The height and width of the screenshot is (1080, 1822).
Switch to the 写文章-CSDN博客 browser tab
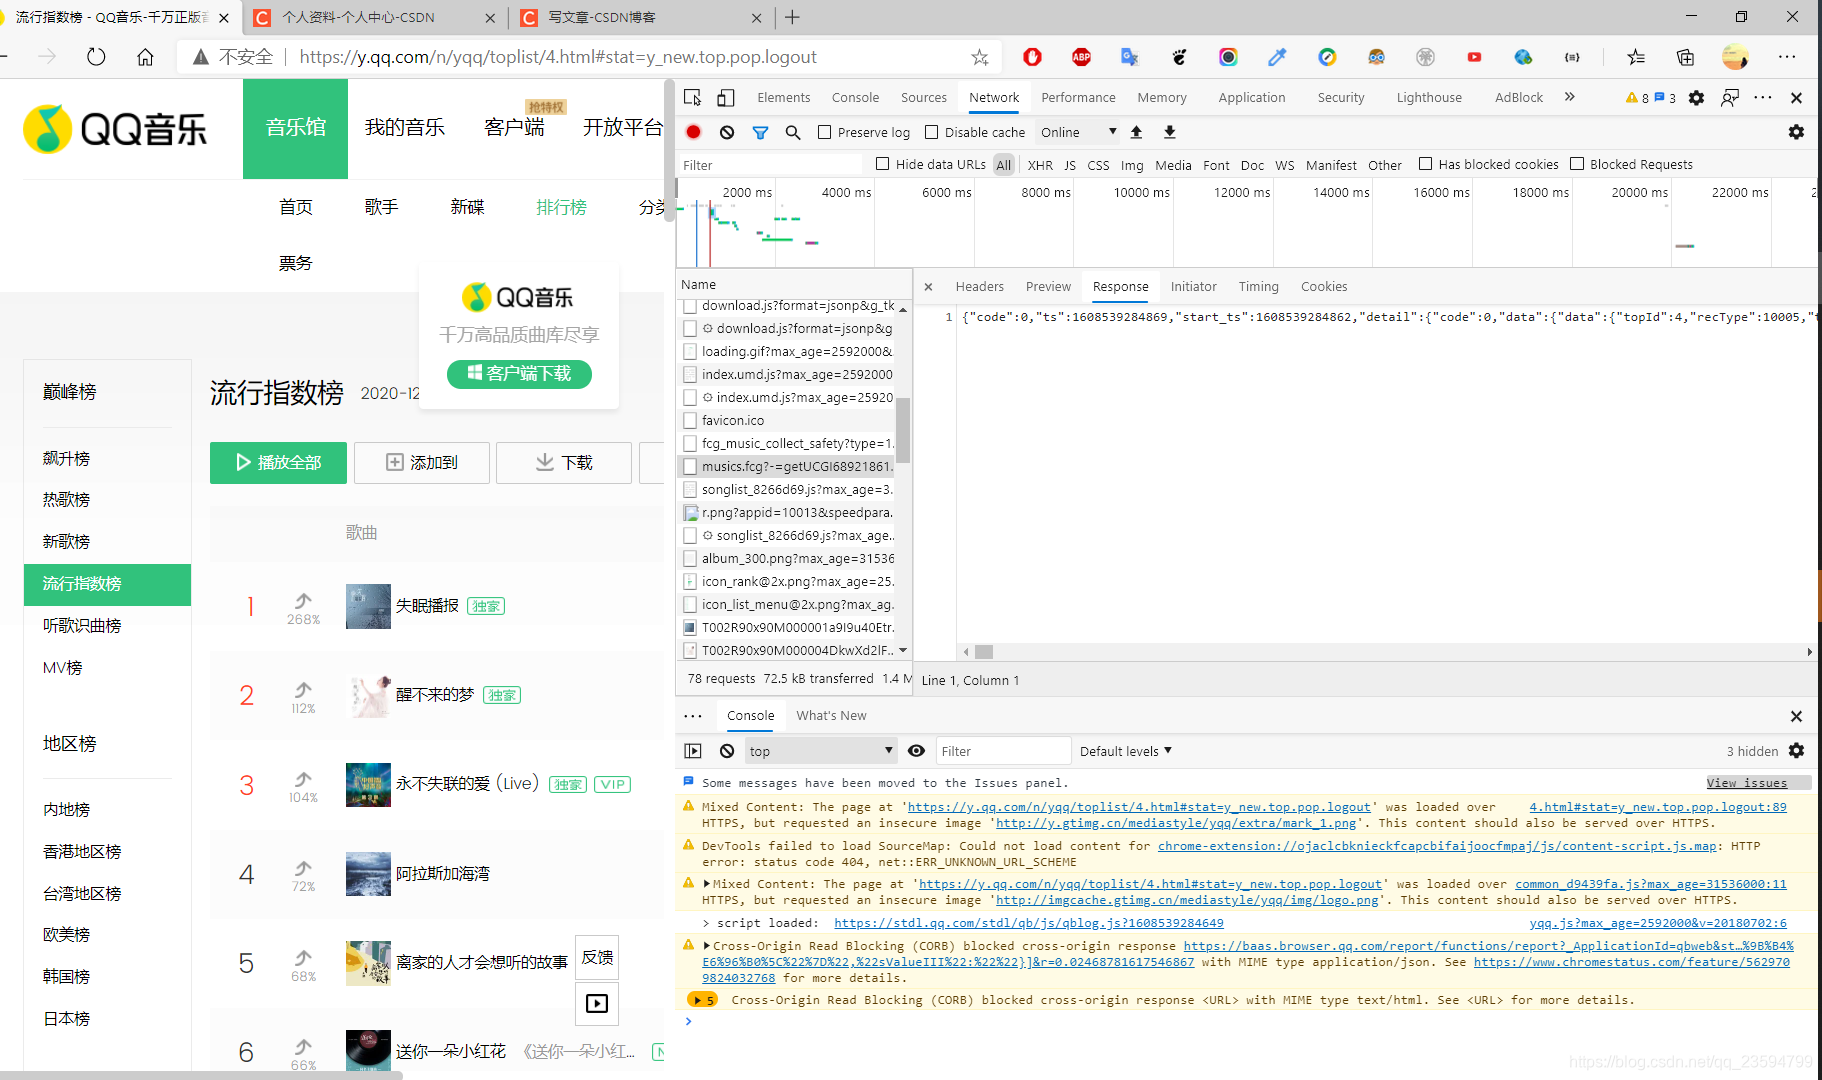pyautogui.click(x=640, y=17)
